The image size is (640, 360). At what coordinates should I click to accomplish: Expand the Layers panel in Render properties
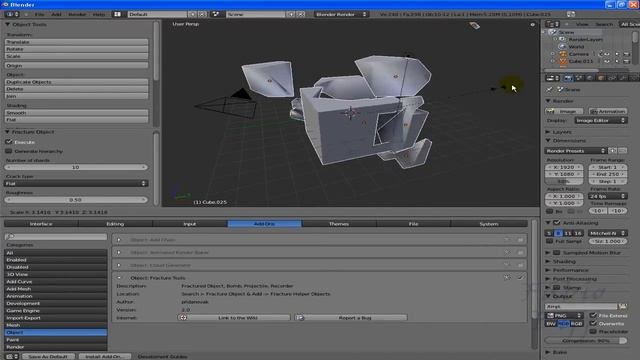point(548,132)
